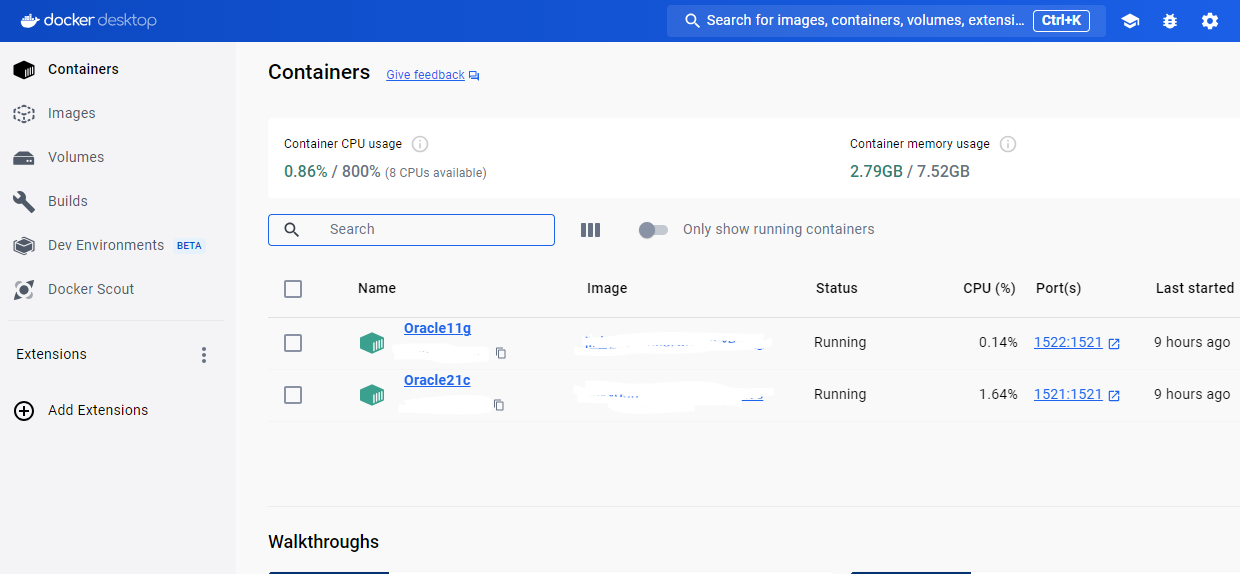Click the 1.64% CPU value

coord(998,394)
